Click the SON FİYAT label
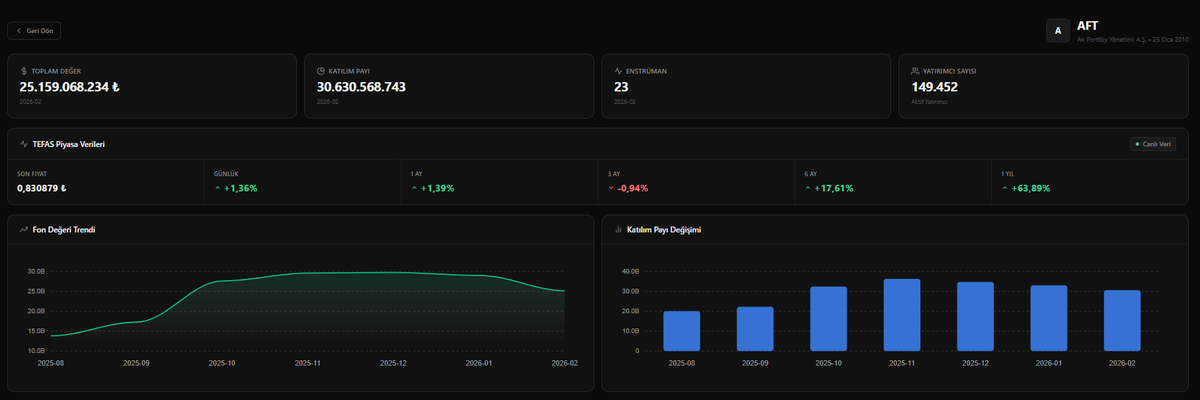The width and height of the screenshot is (1200, 400). pyautogui.click(x=32, y=173)
